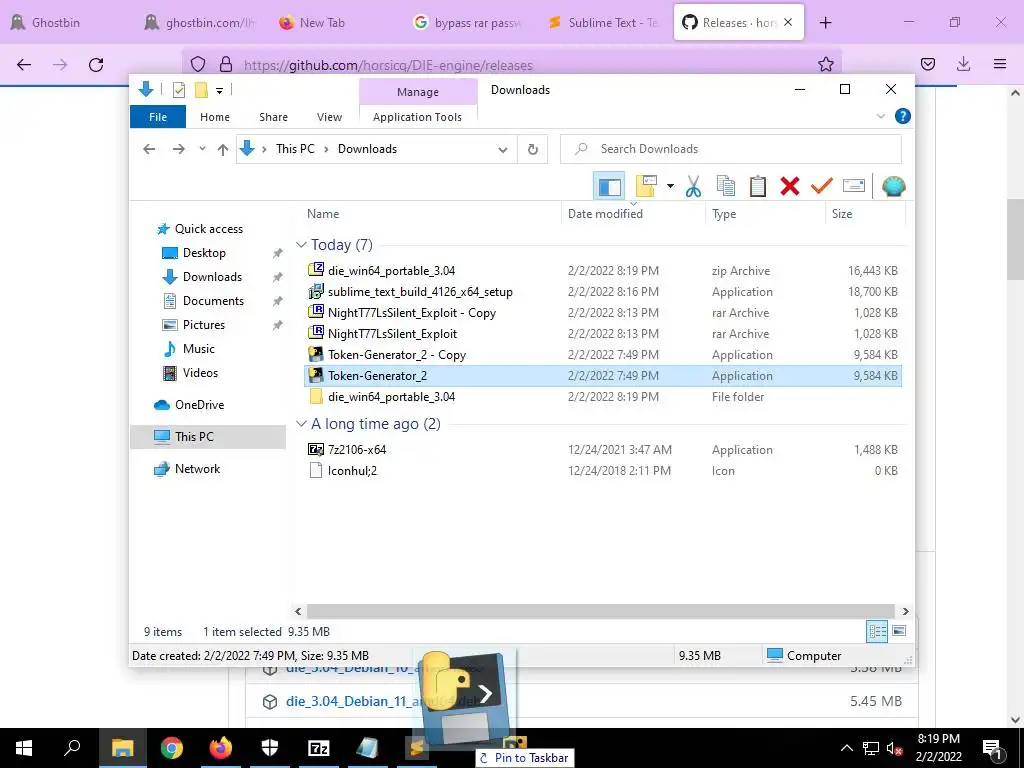Image resolution: width=1024 pixels, height=768 pixels.
Task: Click Explorer Refresh button beside address bar
Action: click(533, 150)
